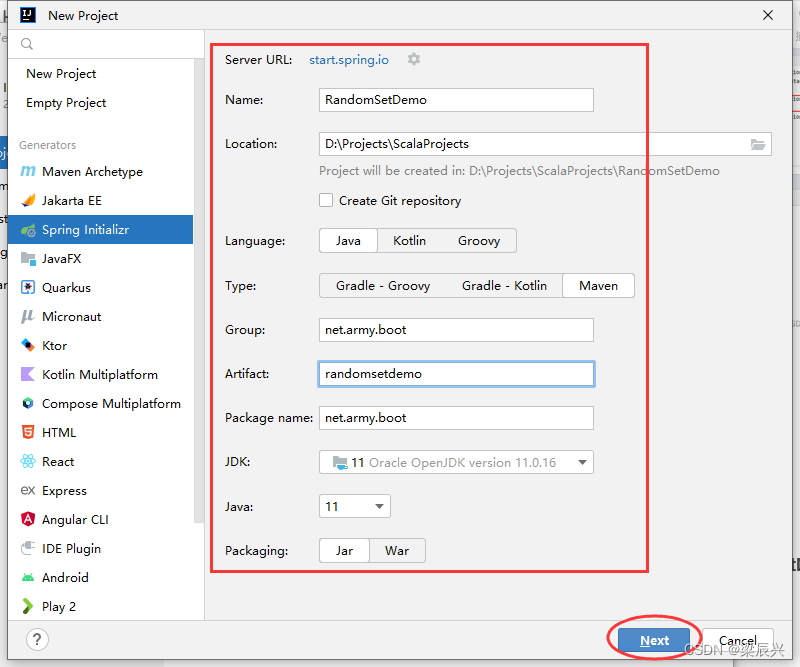Open the Java version dropdown
This screenshot has height=667, width=800.
point(355,506)
